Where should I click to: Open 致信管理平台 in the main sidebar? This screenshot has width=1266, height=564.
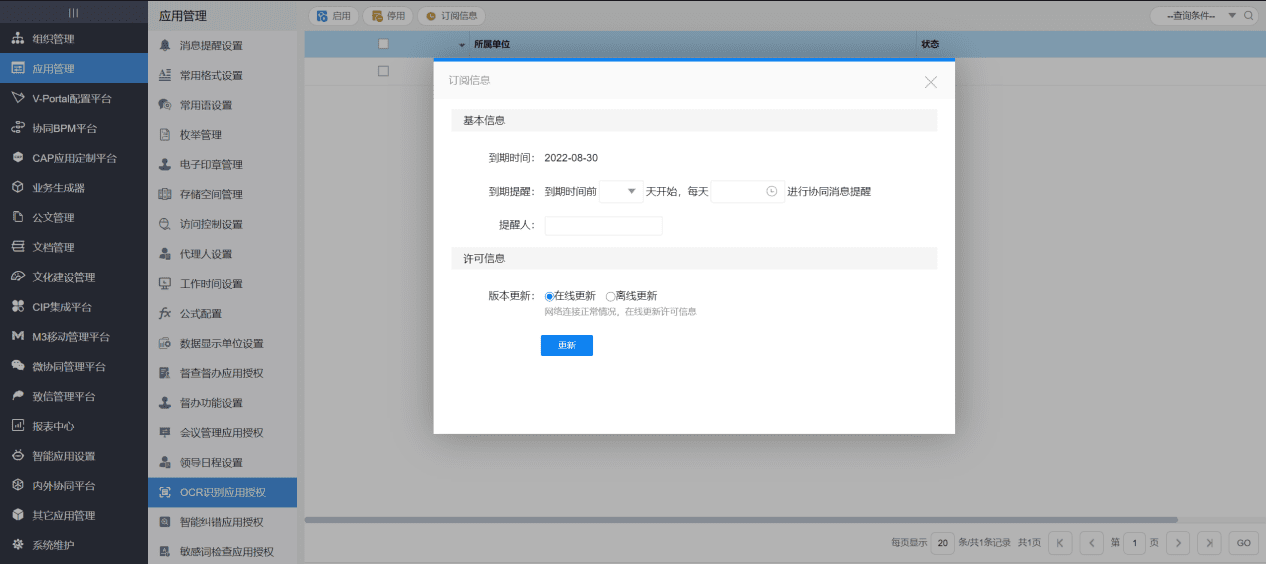pos(74,396)
